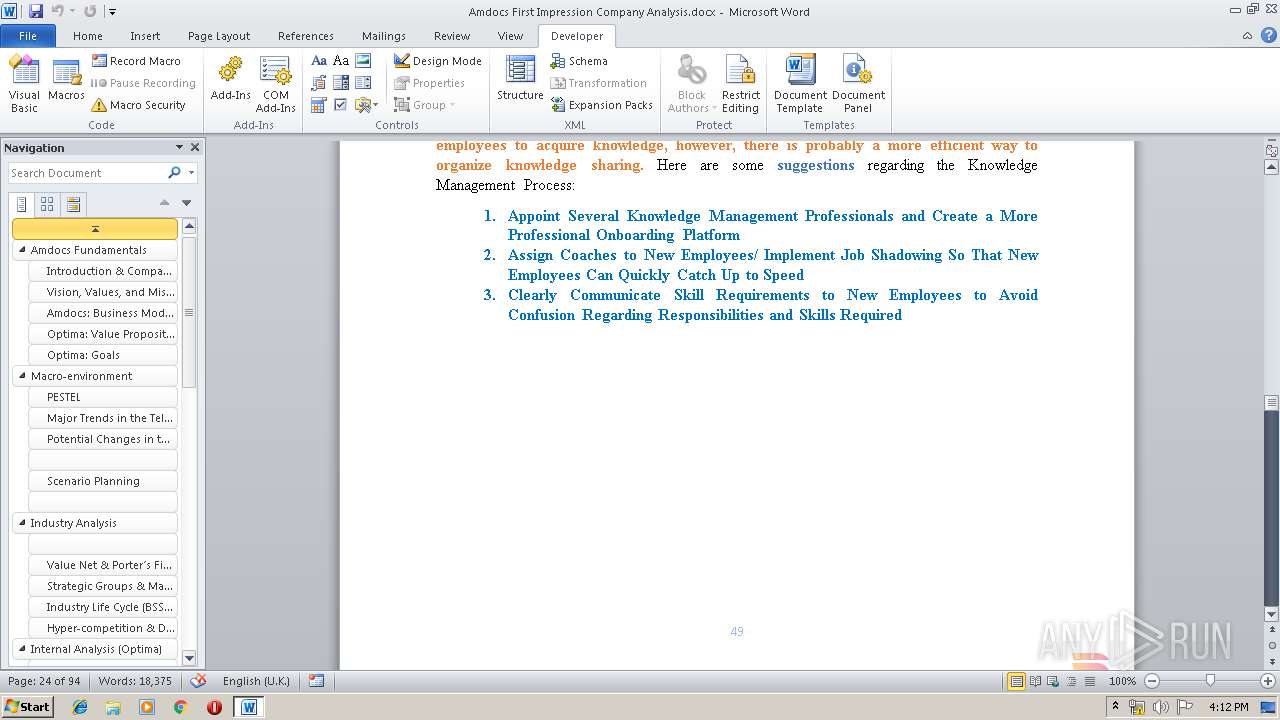The image size is (1280, 720).
Task: Toggle Design Mode
Action: pyautogui.click(x=437, y=61)
